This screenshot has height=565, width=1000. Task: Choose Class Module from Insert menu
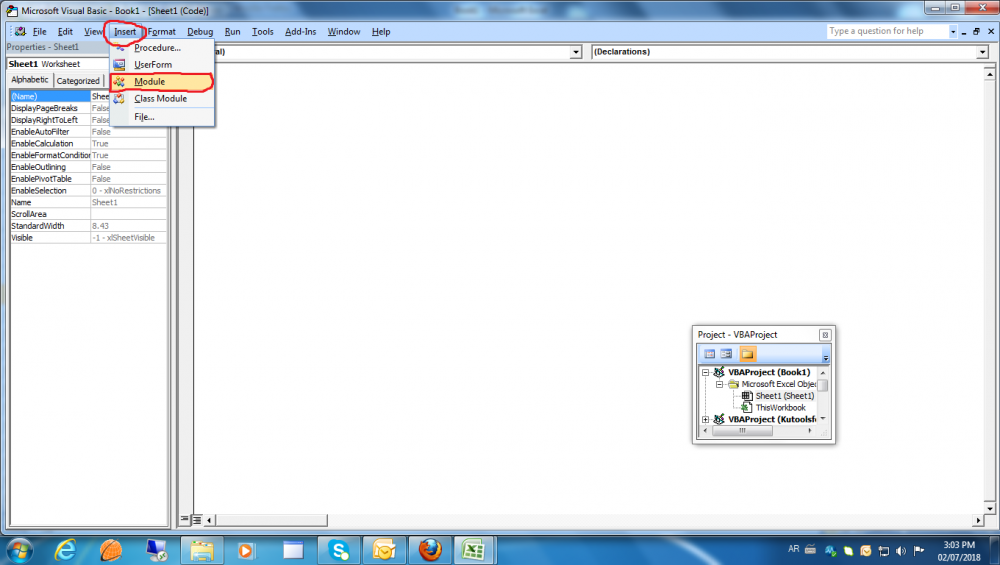[x=161, y=99]
